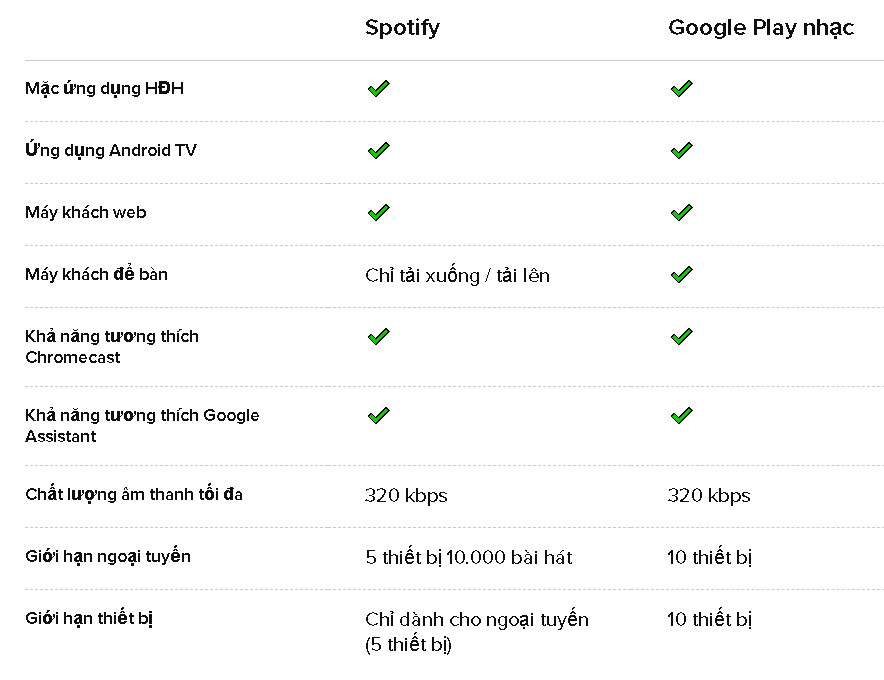Click Google Play checkmark for Máy khách web
The height and width of the screenshot is (680, 884).
(x=681, y=213)
